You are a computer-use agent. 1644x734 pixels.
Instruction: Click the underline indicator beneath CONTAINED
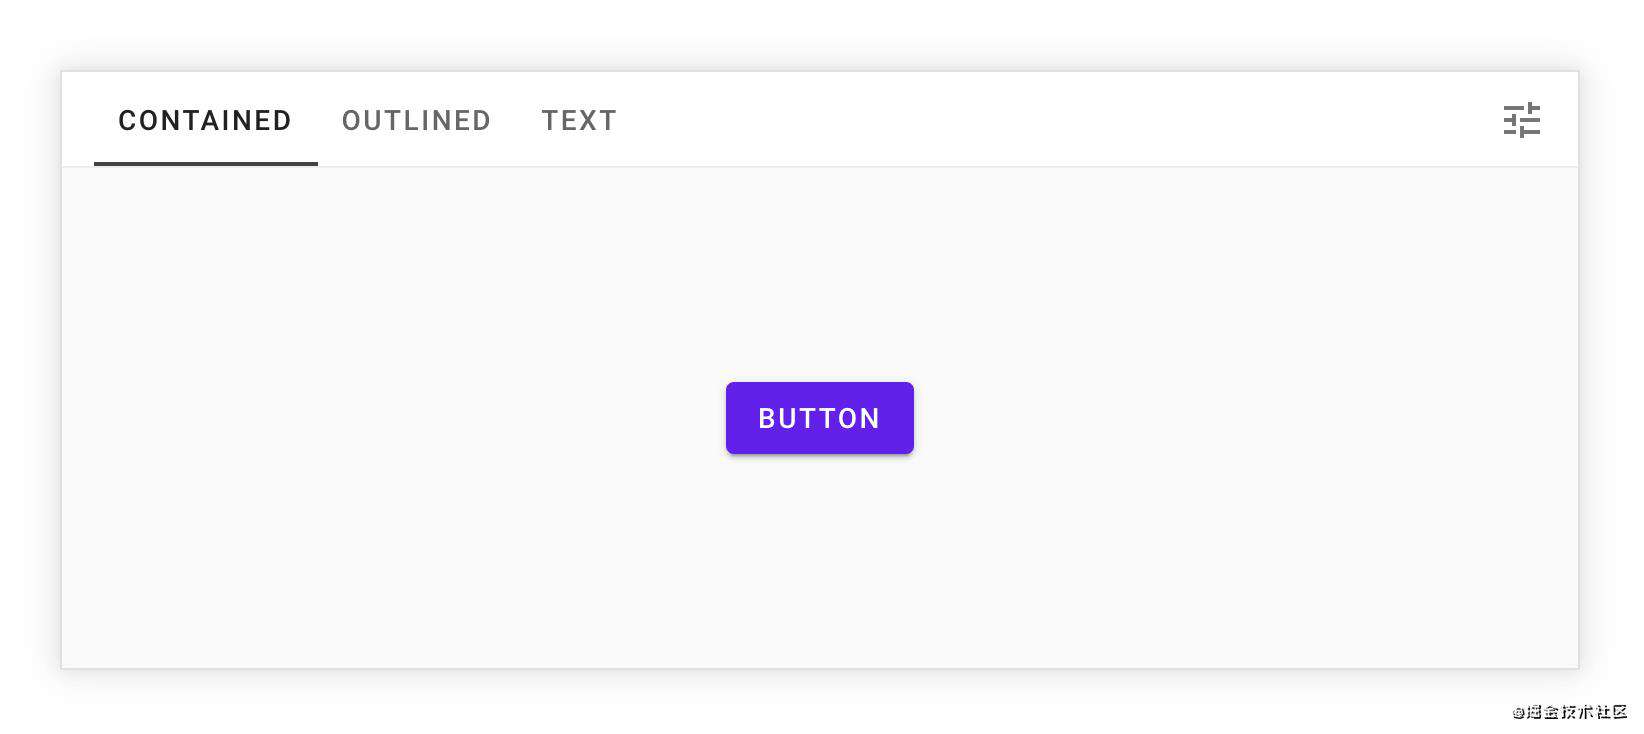tap(205, 163)
